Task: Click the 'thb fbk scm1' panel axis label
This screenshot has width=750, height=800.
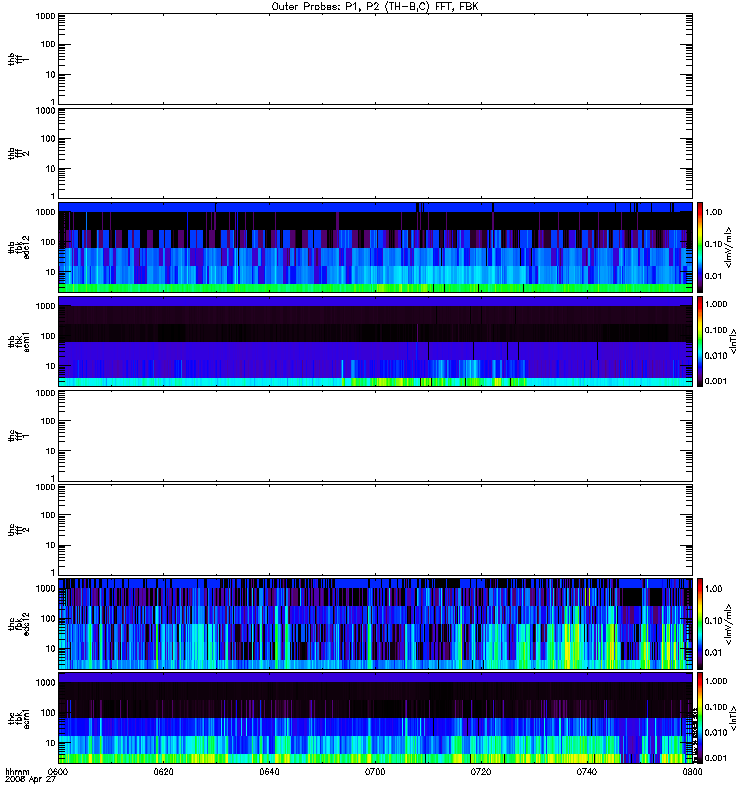Action: tap(18, 342)
